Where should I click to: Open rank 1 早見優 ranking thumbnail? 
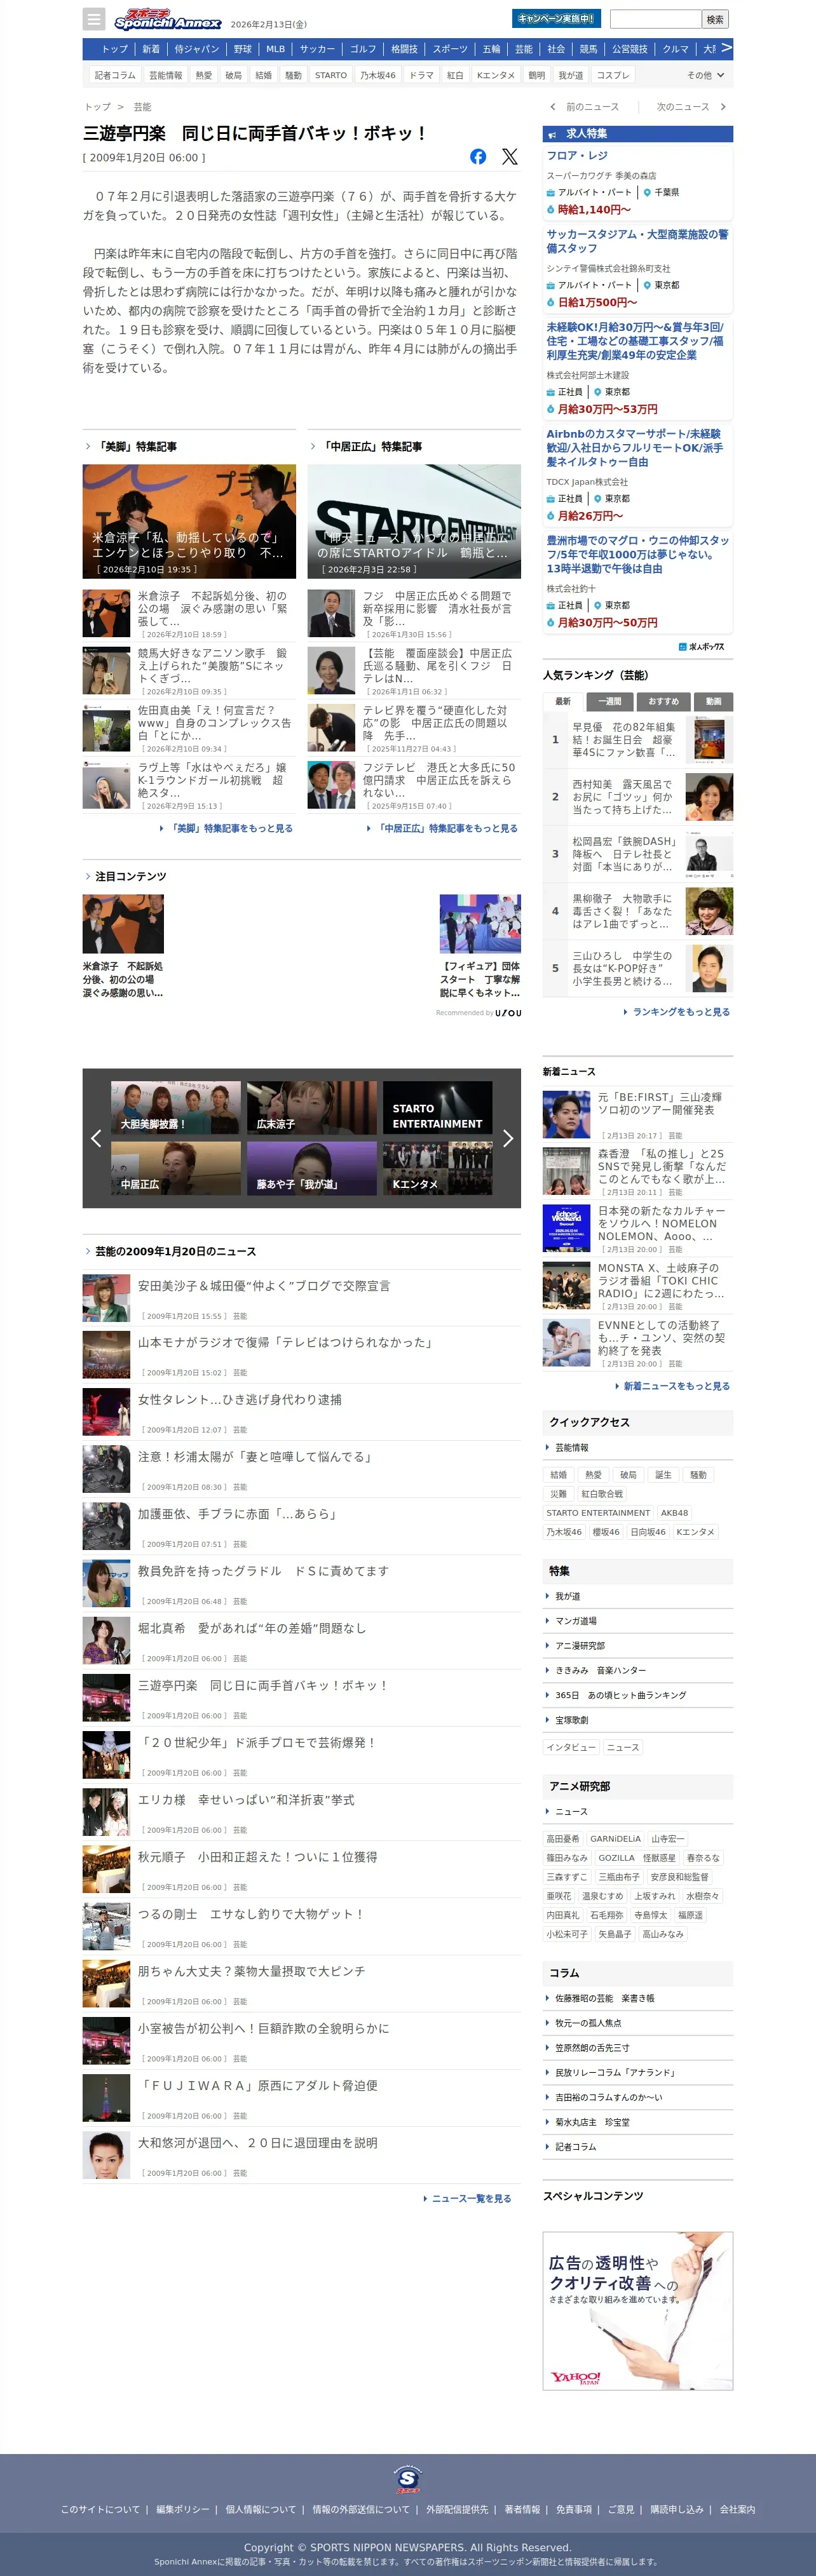[709, 740]
